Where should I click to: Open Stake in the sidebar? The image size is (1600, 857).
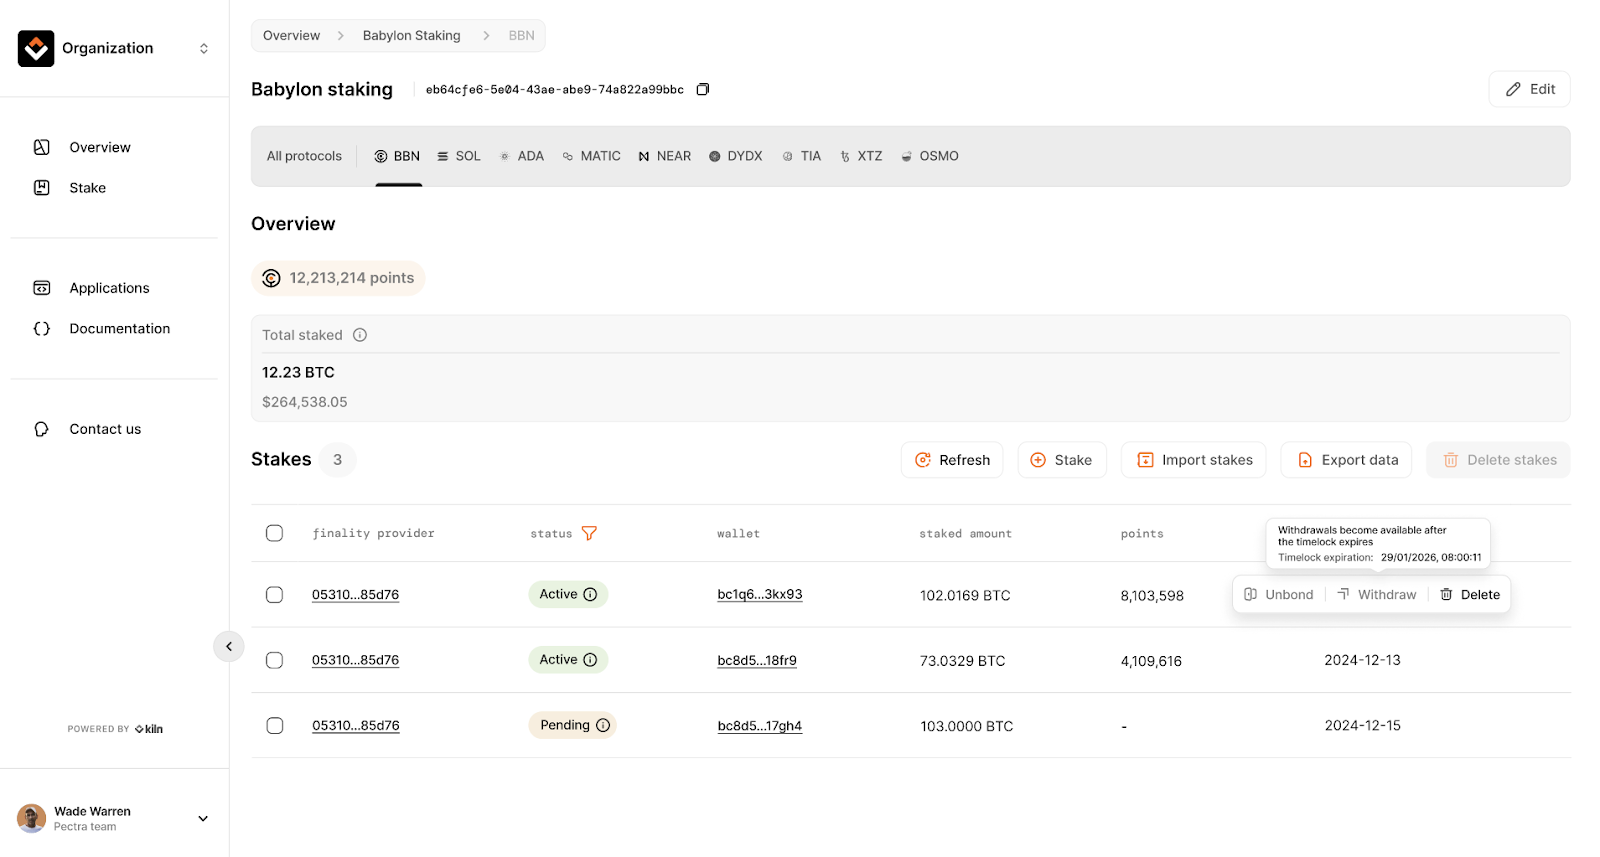pyautogui.click(x=87, y=188)
